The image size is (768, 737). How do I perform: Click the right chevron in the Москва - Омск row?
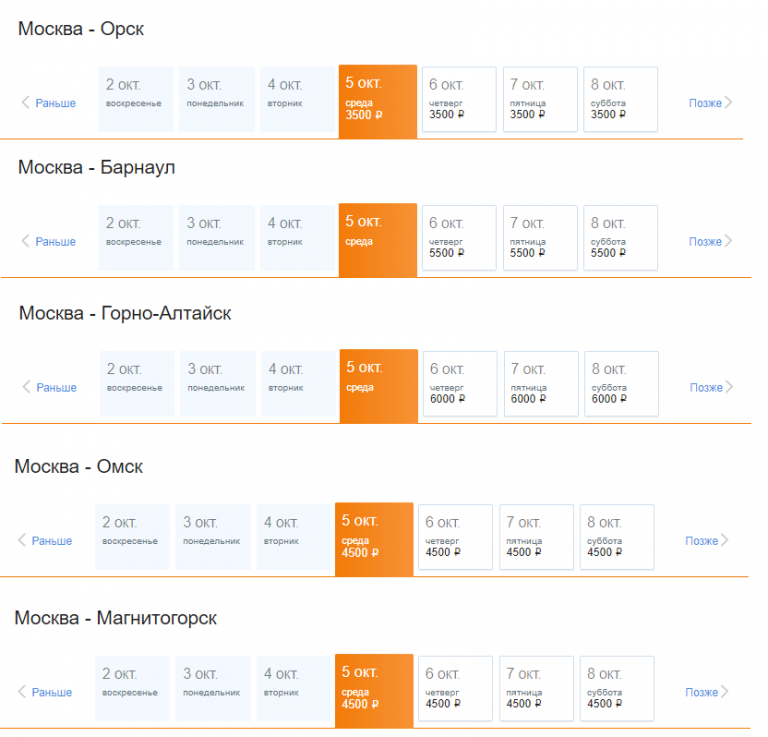click(724, 540)
